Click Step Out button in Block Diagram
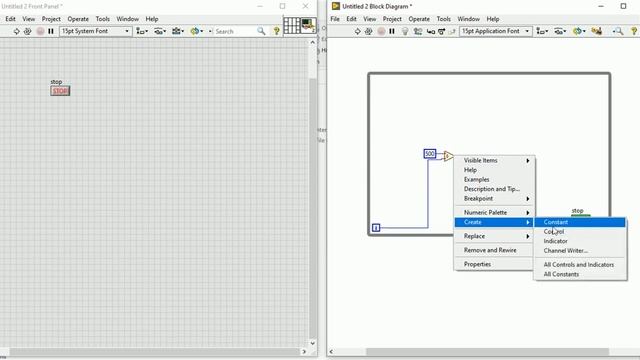This screenshot has height=360, width=640. click(x=451, y=31)
